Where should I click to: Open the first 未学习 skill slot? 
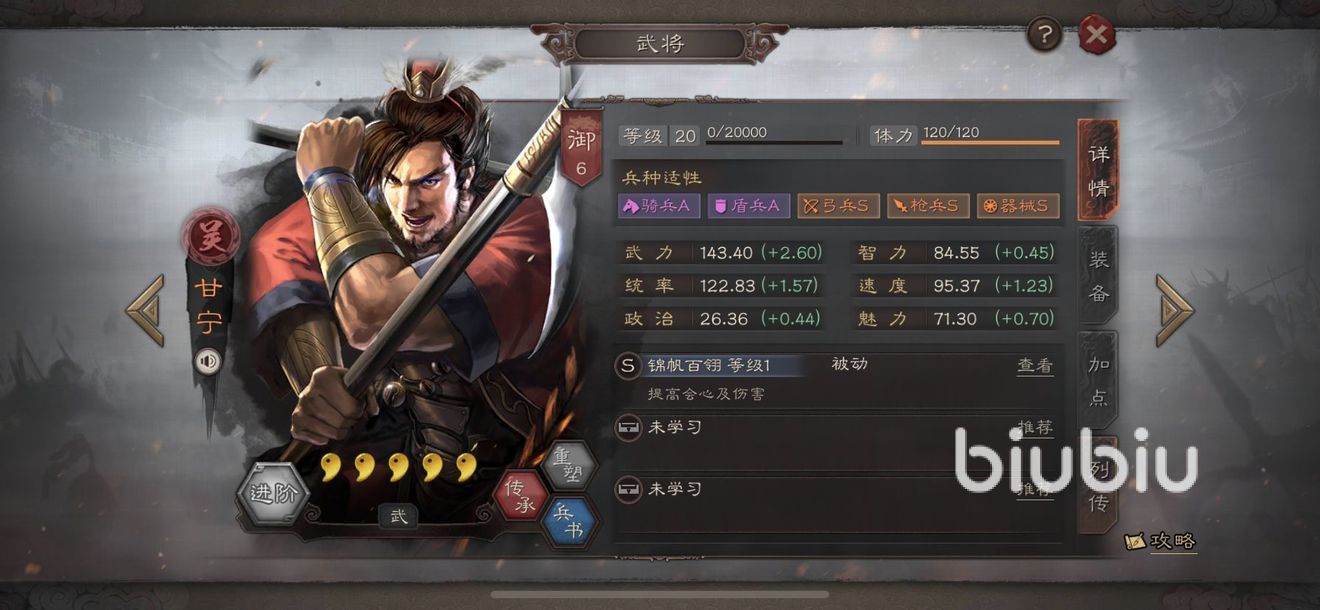coord(837,441)
